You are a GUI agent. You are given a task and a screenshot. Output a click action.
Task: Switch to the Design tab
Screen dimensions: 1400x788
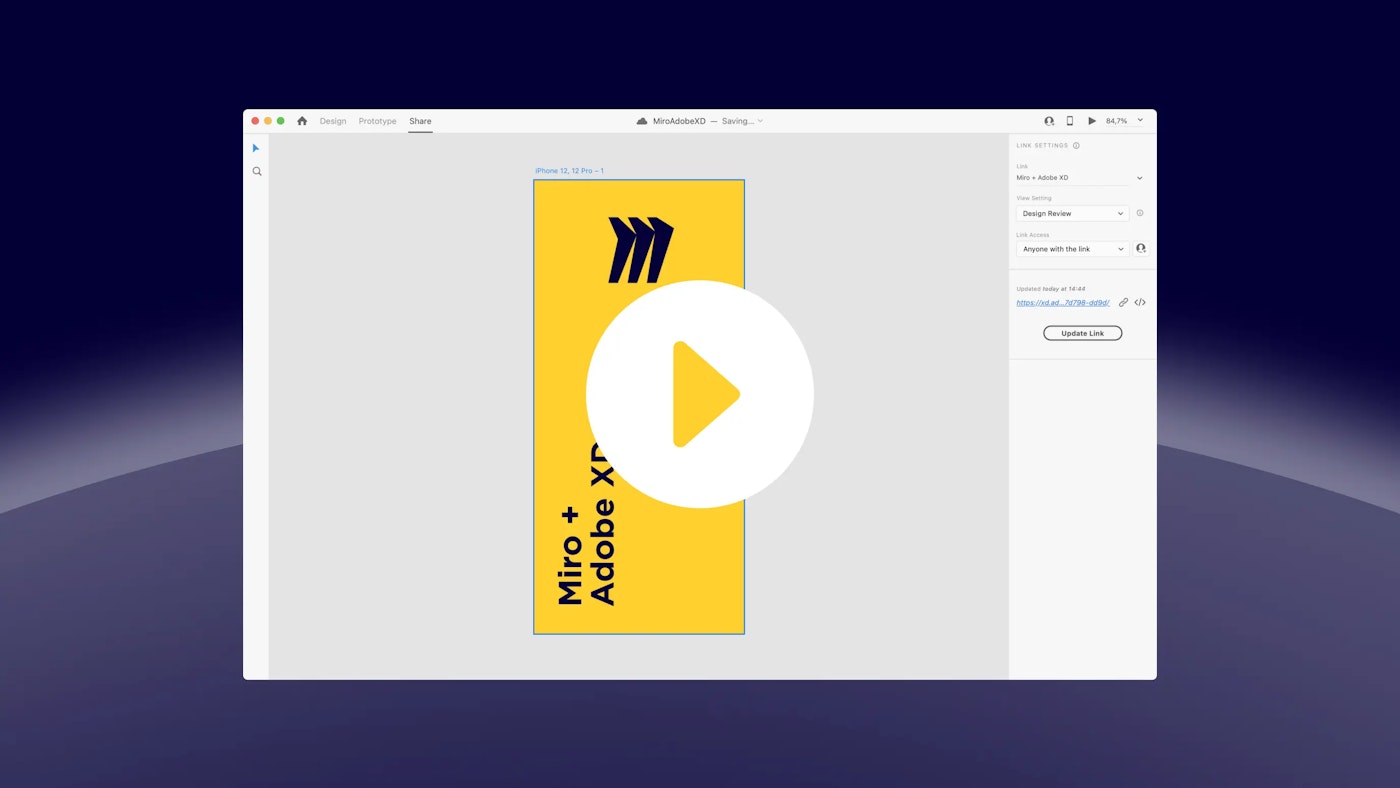coord(333,121)
